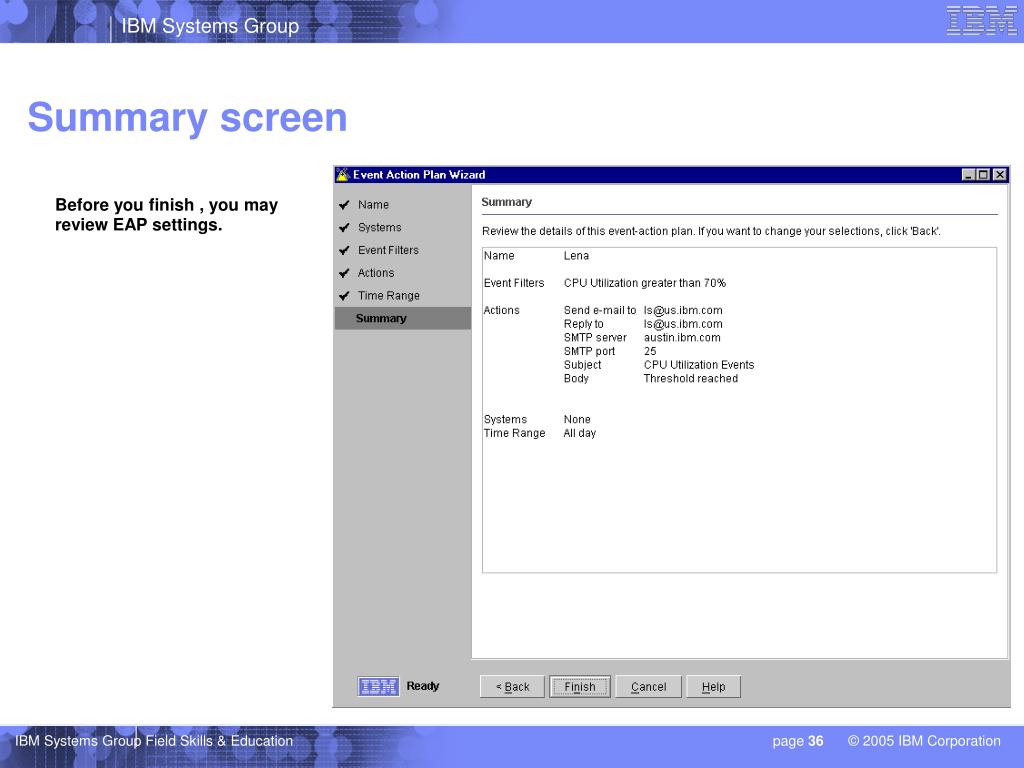Click the checkmark beside Actions step
The image size is (1024, 768).
tap(344, 273)
